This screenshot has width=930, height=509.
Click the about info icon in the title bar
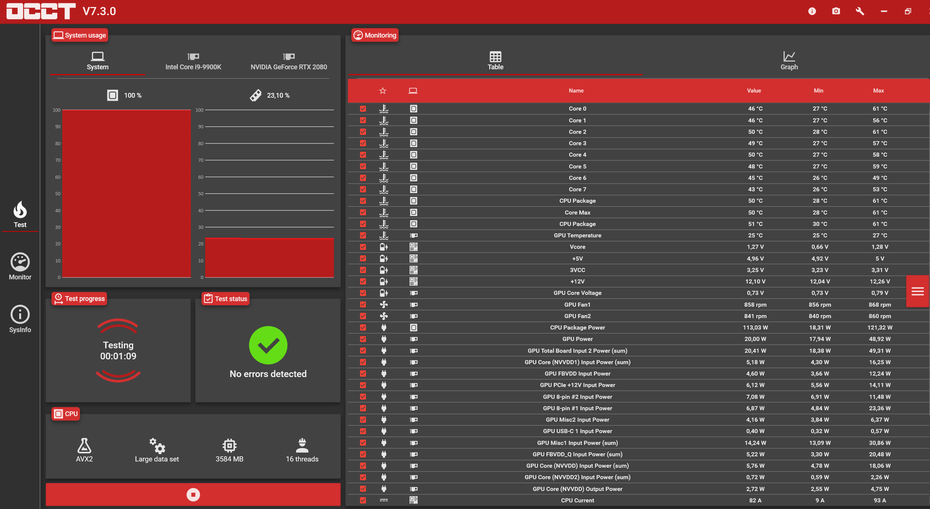(x=812, y=11)
